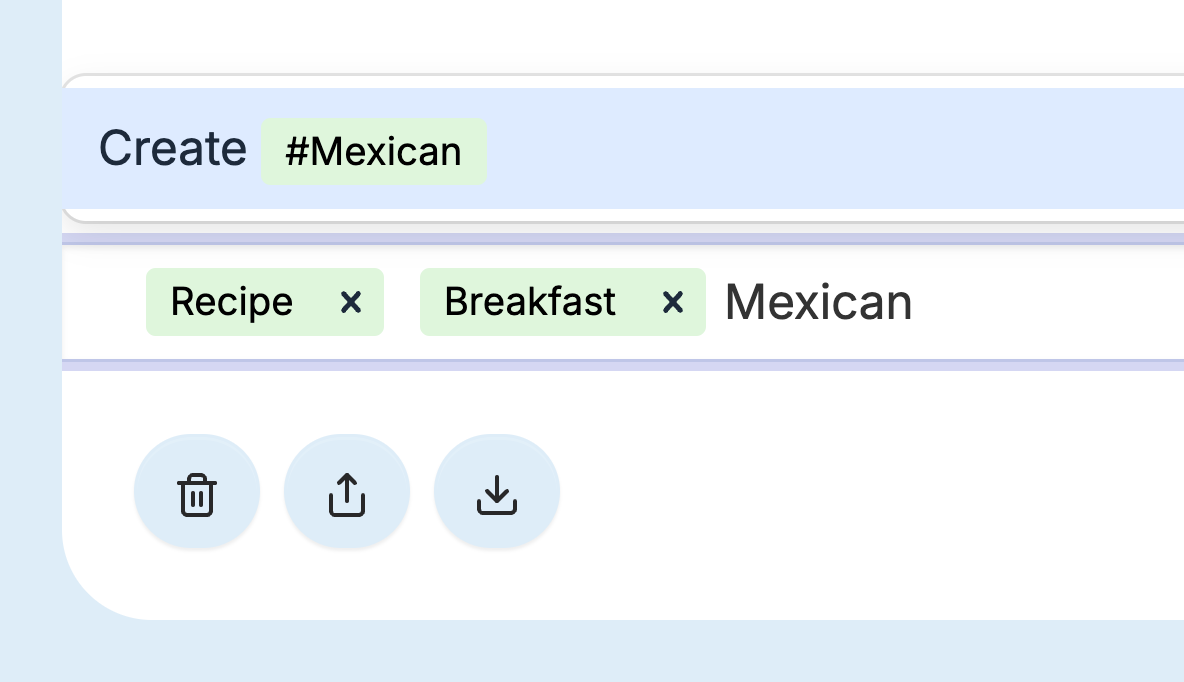
Task: Click the word Mexican in the input
Action: coord(819,302)
